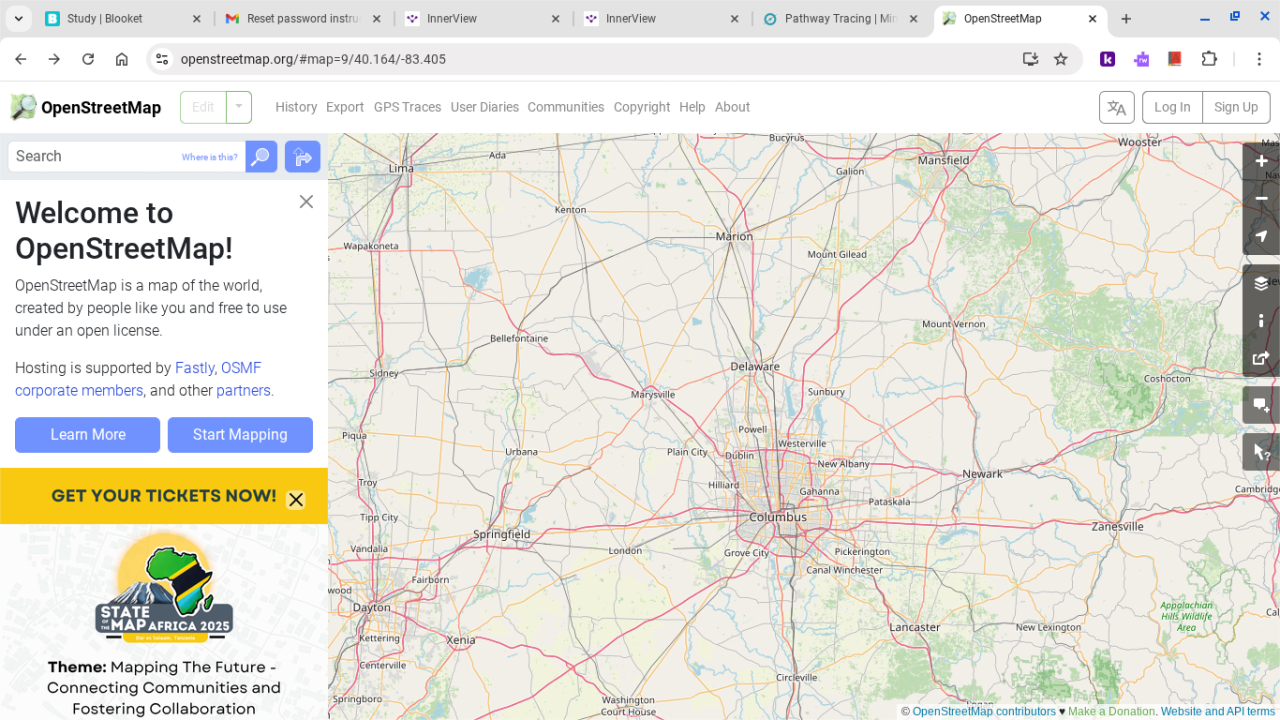The image size is (1280, 720).
Task: Zoom out on the map
Action: click(x=1261, y=199)
